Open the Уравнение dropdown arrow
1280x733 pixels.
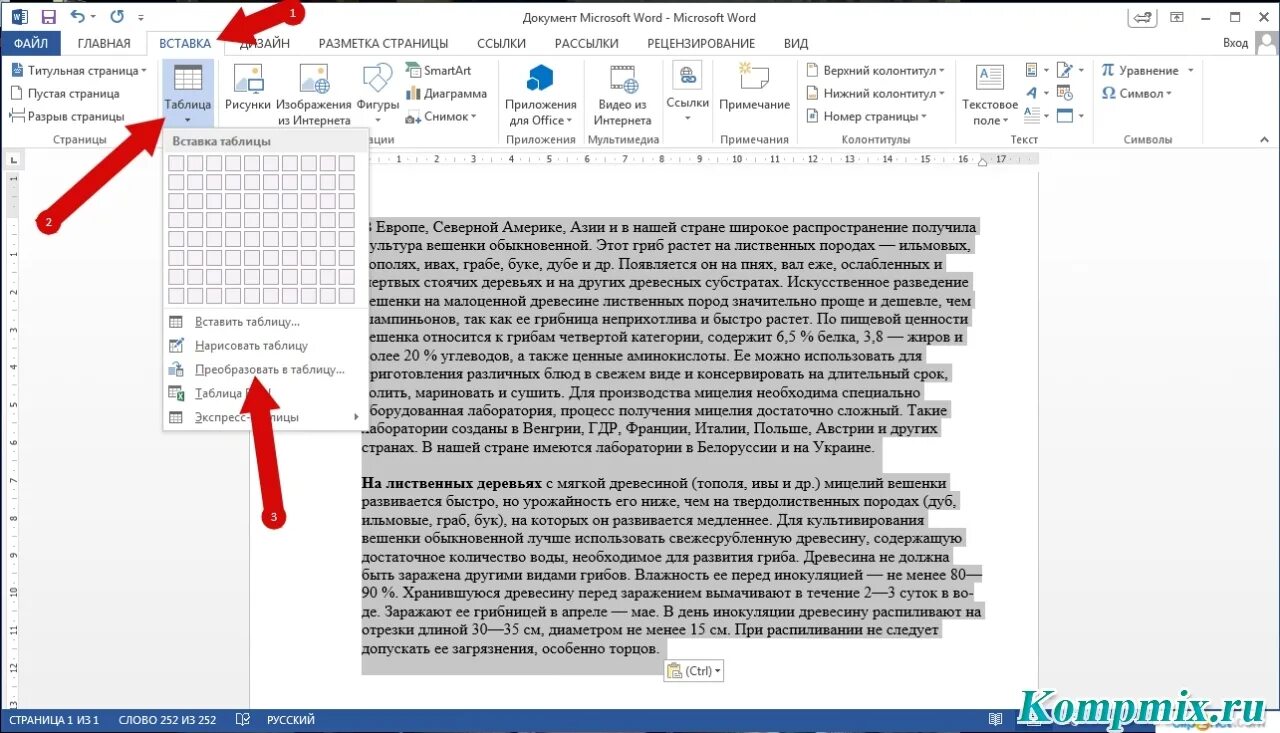click(x=1189, y=71)
